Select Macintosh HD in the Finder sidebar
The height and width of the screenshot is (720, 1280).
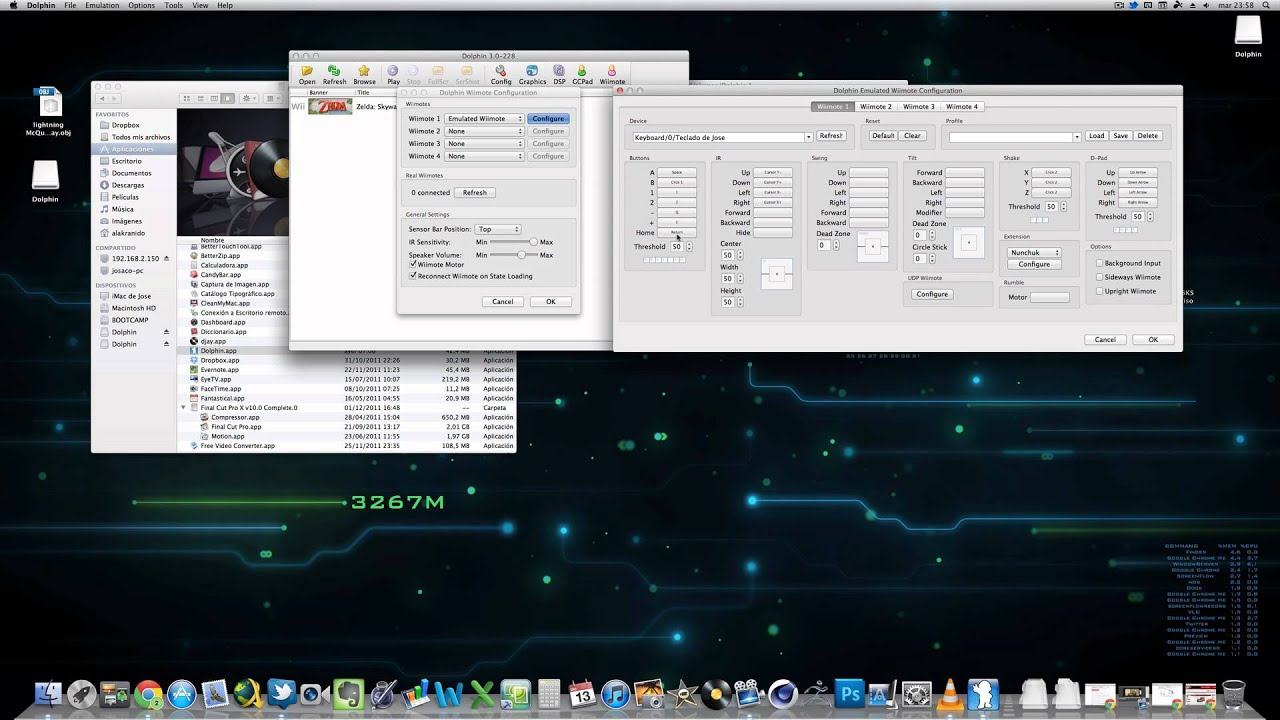point(134,308)
